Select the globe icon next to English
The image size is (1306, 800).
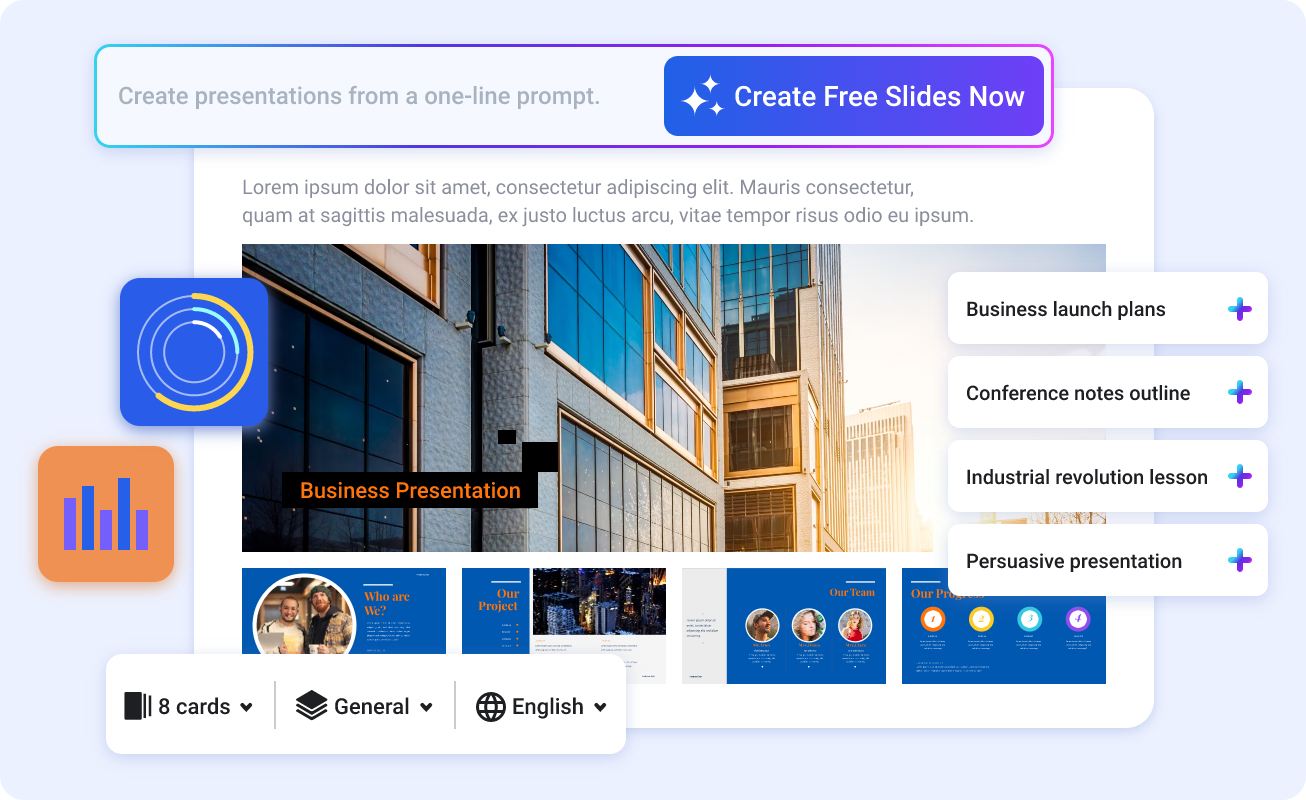[490, 706]
